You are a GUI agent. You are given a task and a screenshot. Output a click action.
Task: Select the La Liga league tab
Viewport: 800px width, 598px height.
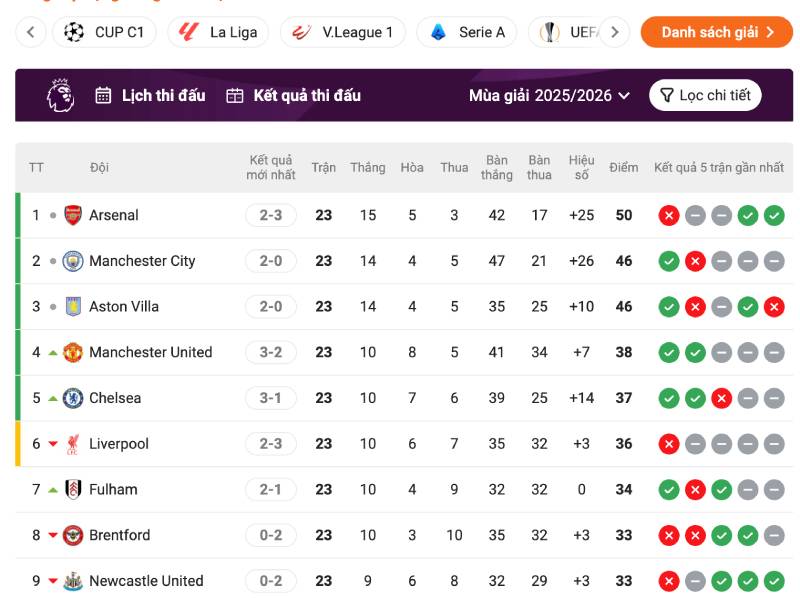point(218,32)
